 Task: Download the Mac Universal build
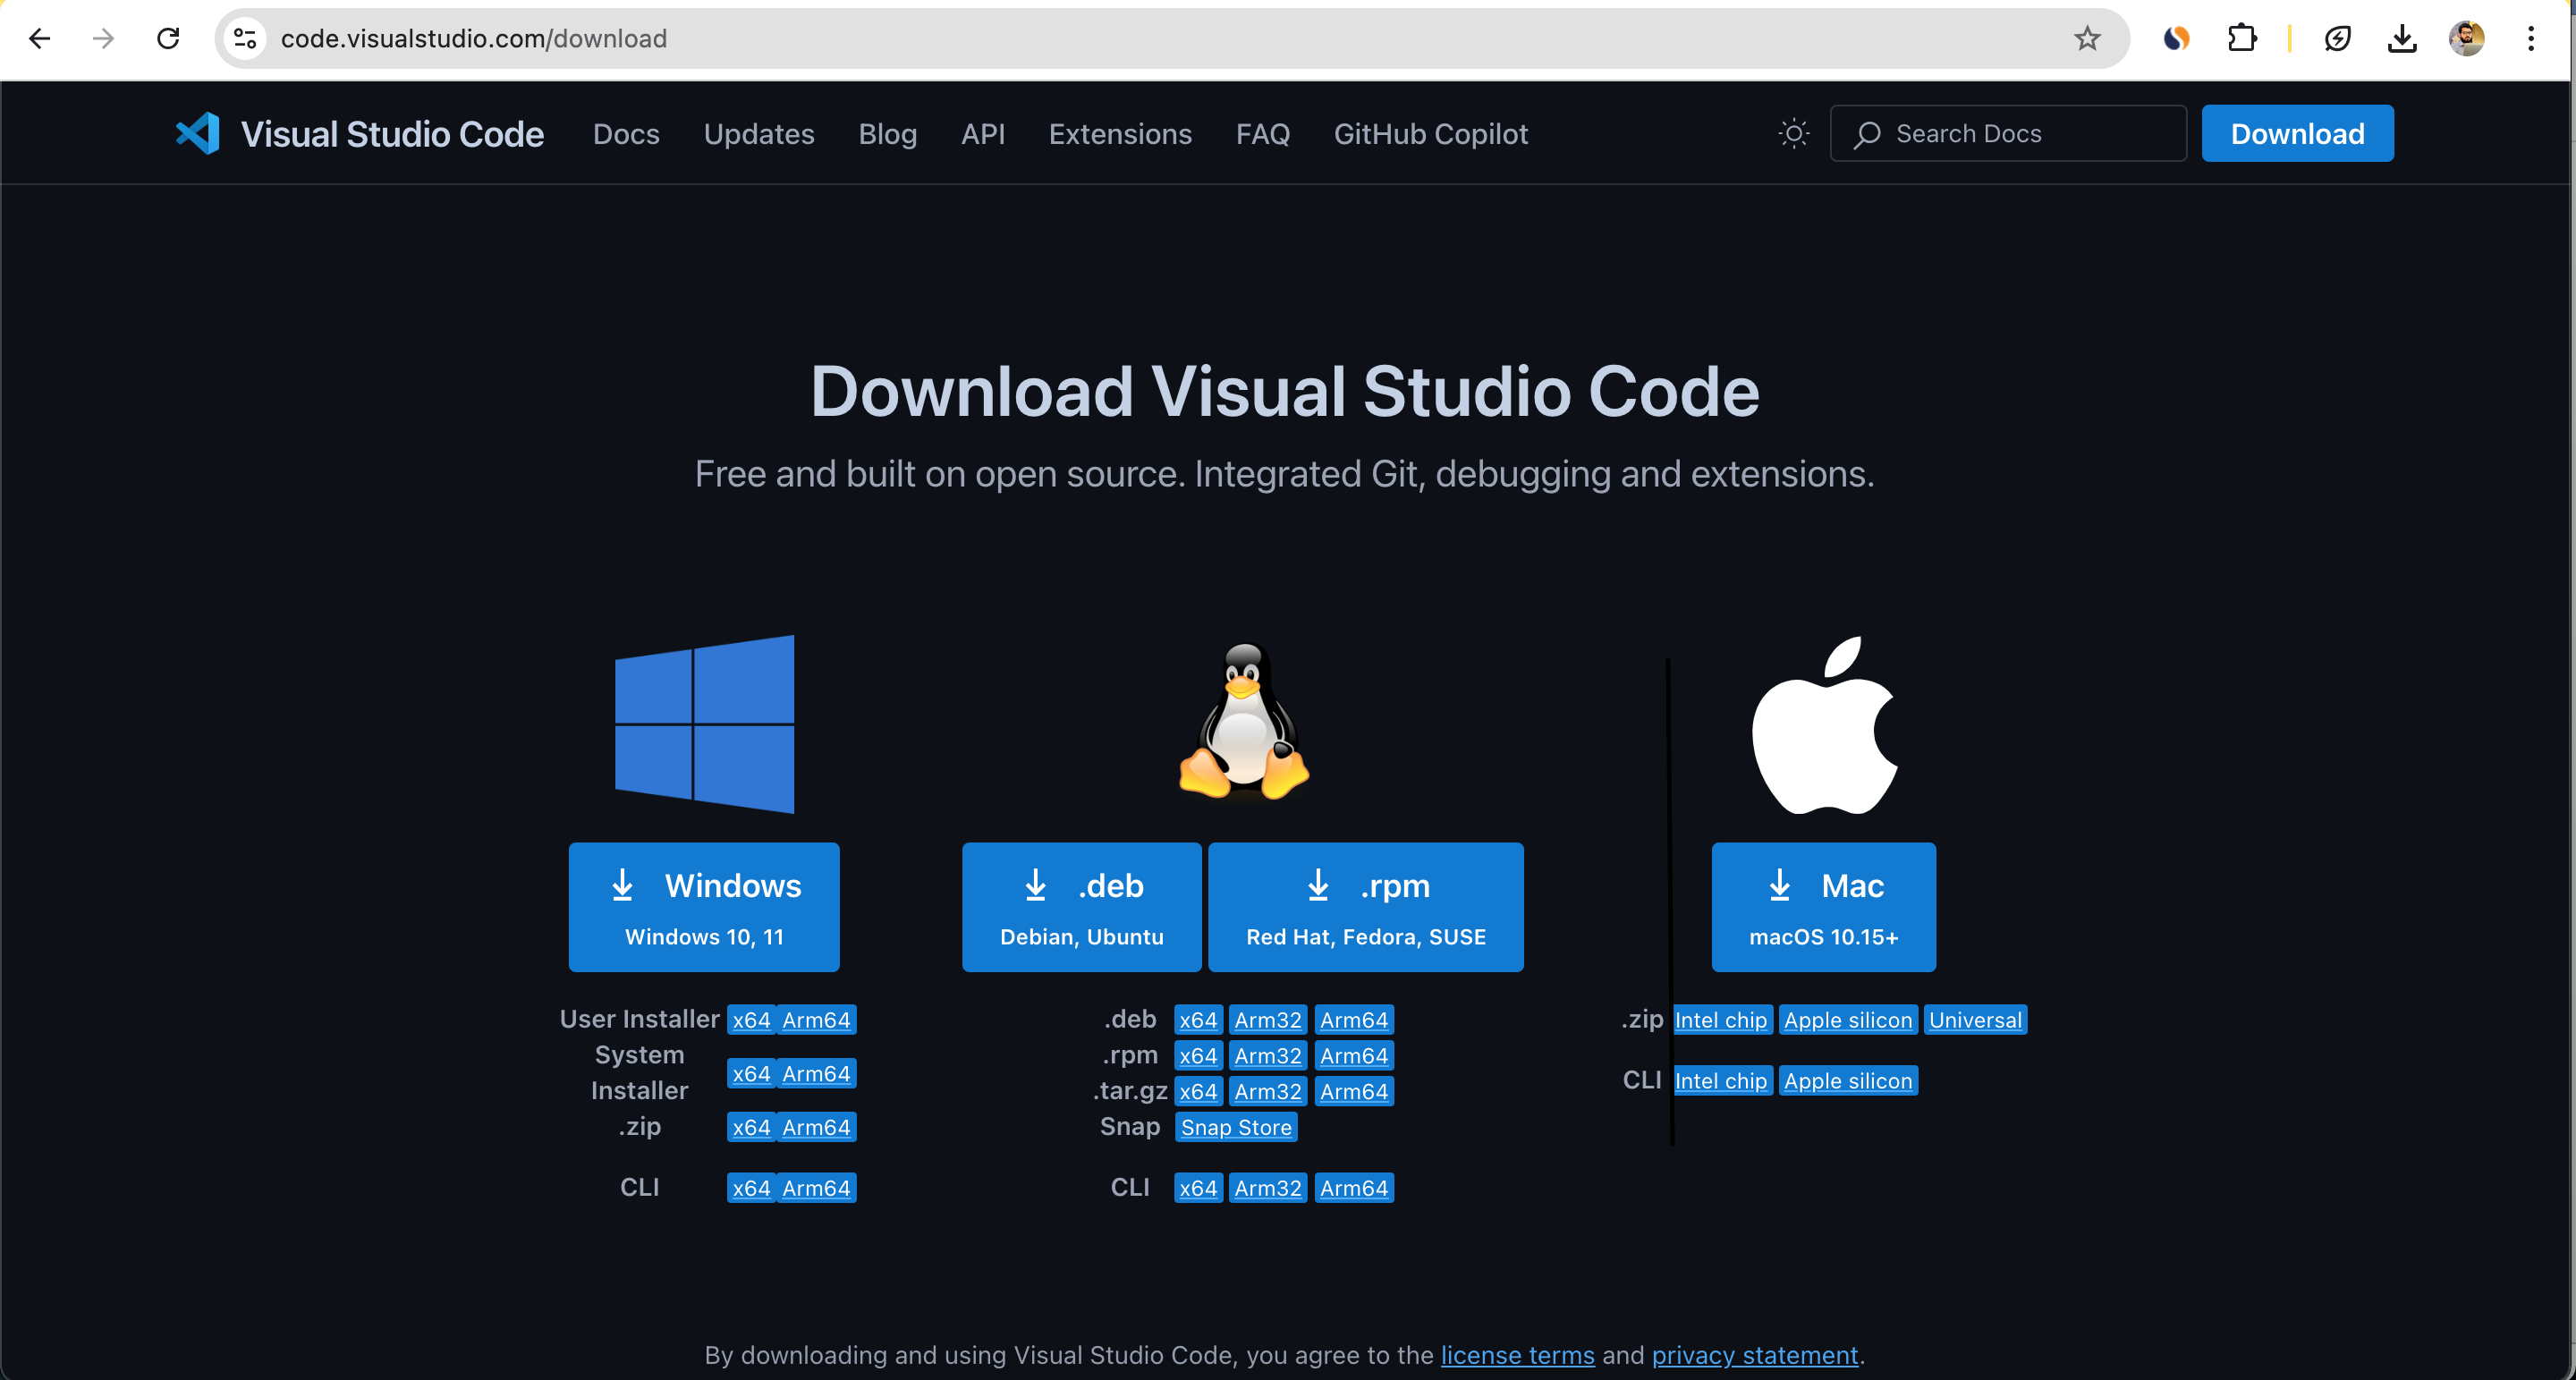(x=1975, y=1019)
